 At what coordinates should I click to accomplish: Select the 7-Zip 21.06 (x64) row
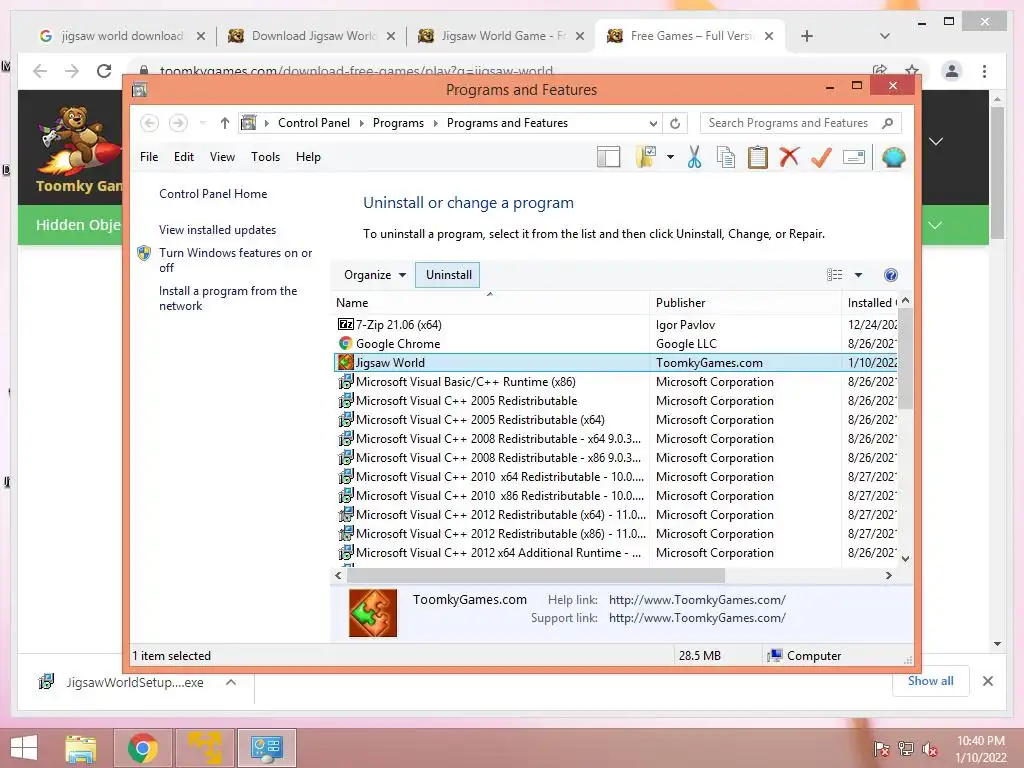(616, 325)
